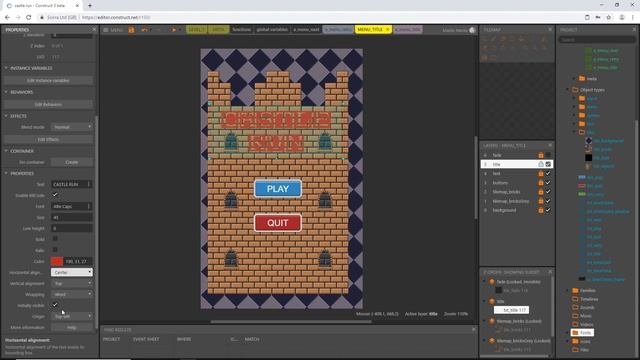
Task: Switch to the global variables tab
Action: coord(272,30)
